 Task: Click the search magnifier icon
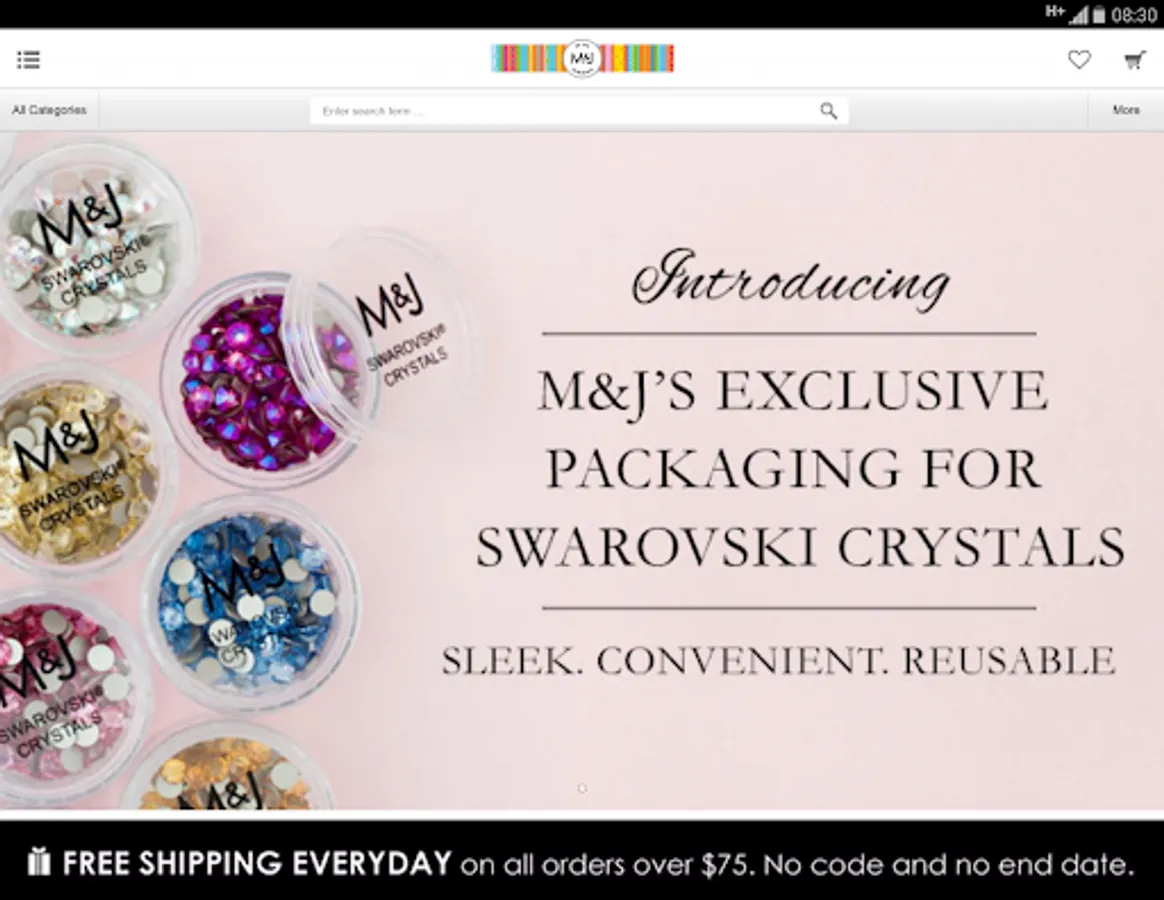click(x=828, y=111)
